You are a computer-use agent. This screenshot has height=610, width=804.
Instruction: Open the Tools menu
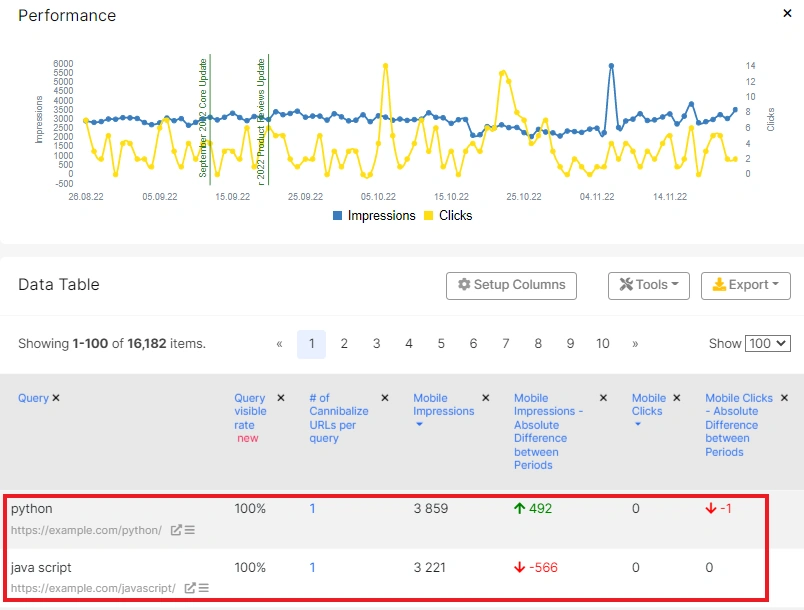[648, 285]
